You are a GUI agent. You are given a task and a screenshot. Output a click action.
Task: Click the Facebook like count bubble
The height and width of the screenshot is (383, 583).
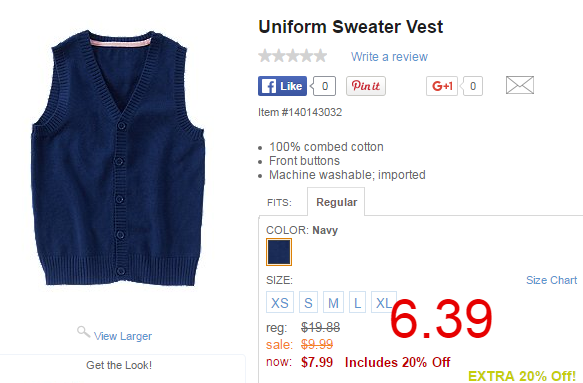(324, 86)
